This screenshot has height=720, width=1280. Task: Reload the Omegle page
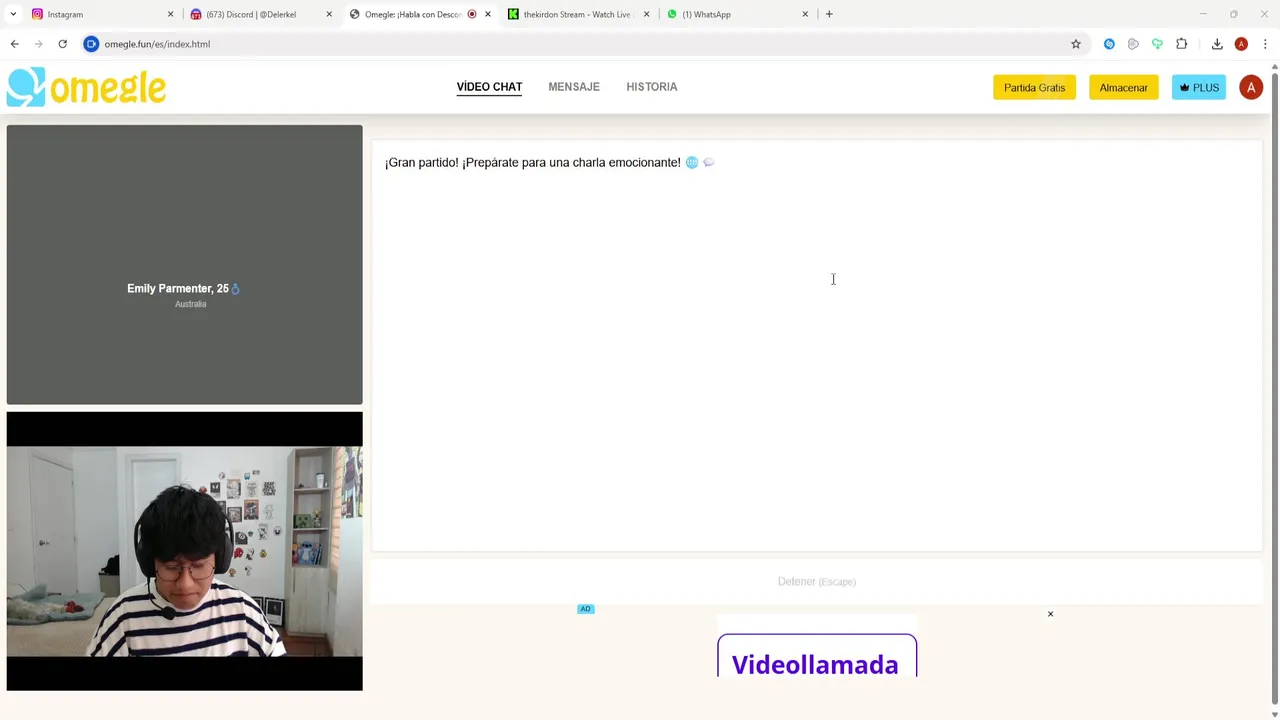(62, 44)
